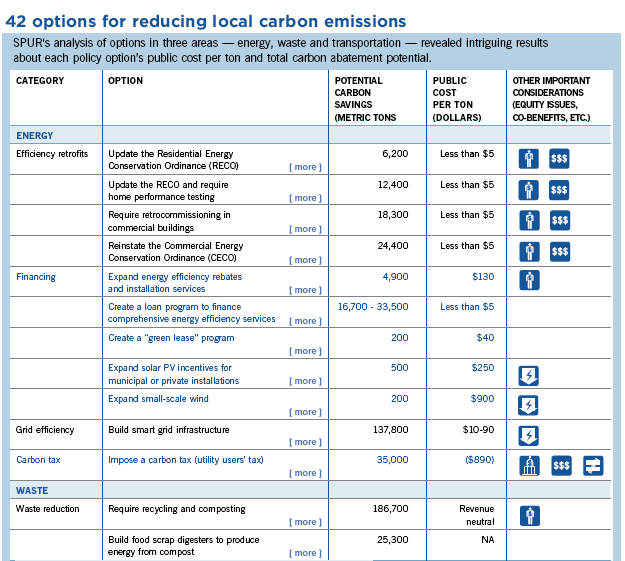Open [more] for small-scale wind option
Screen dimensions: 625x561
tap(305, 412)
